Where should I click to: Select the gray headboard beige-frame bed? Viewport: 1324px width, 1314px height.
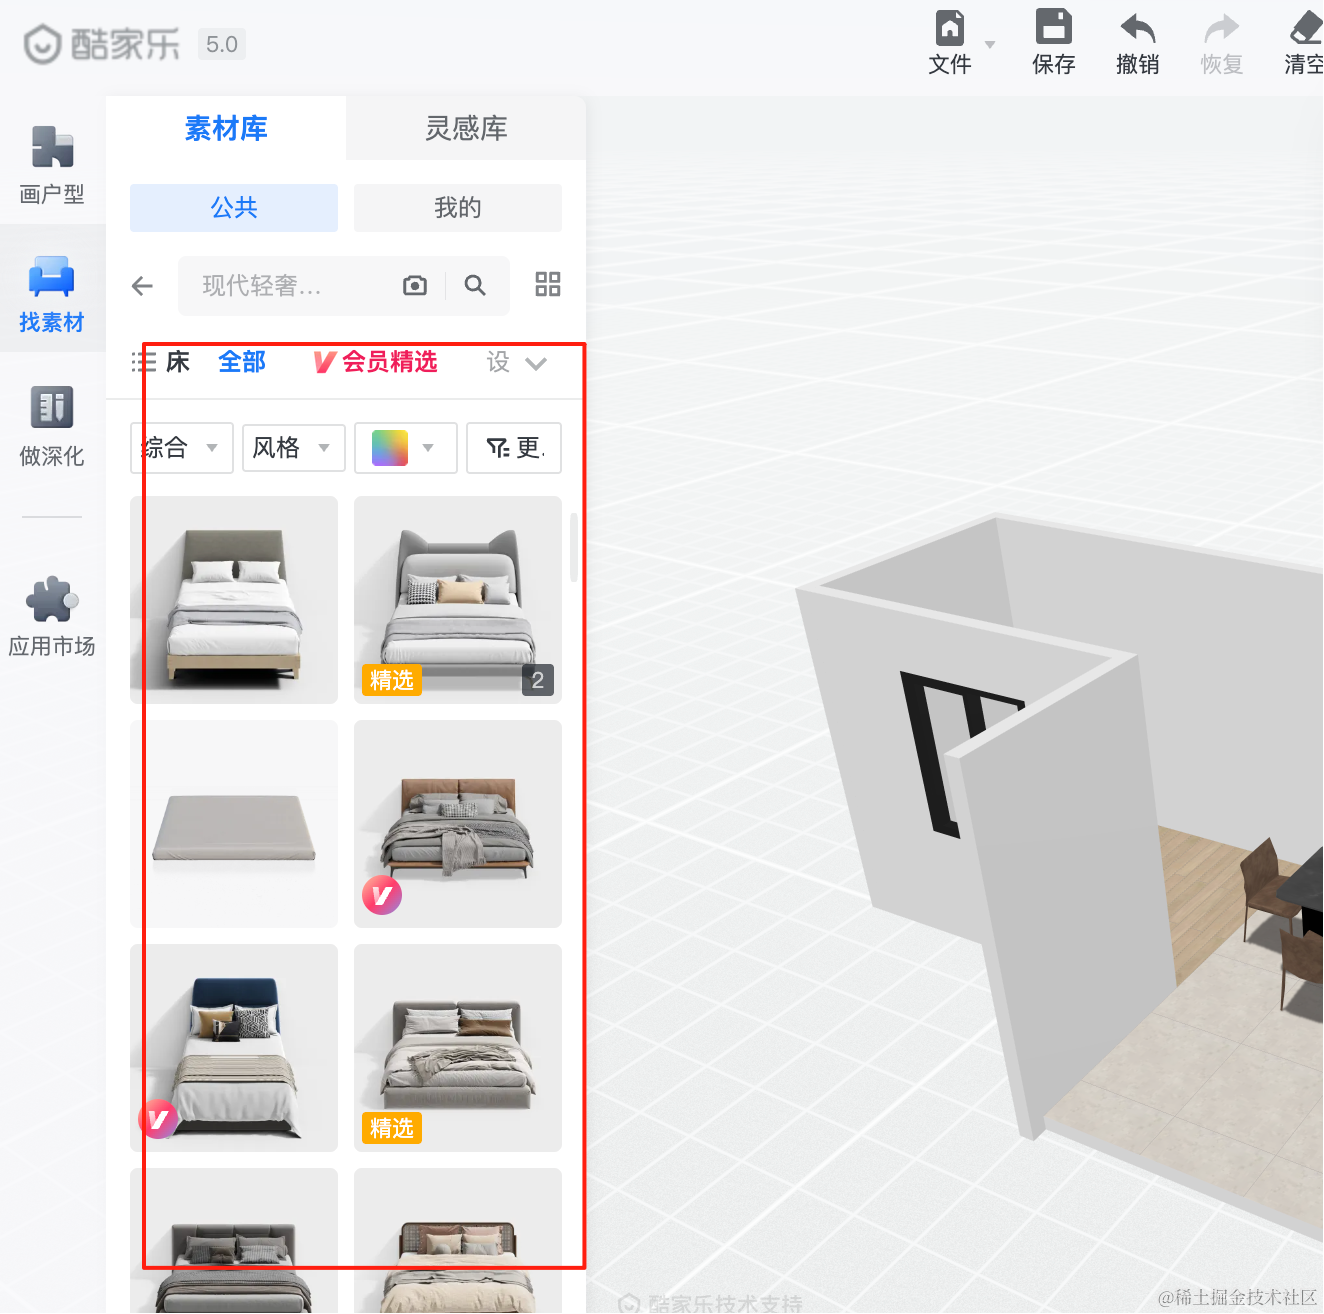234,600
